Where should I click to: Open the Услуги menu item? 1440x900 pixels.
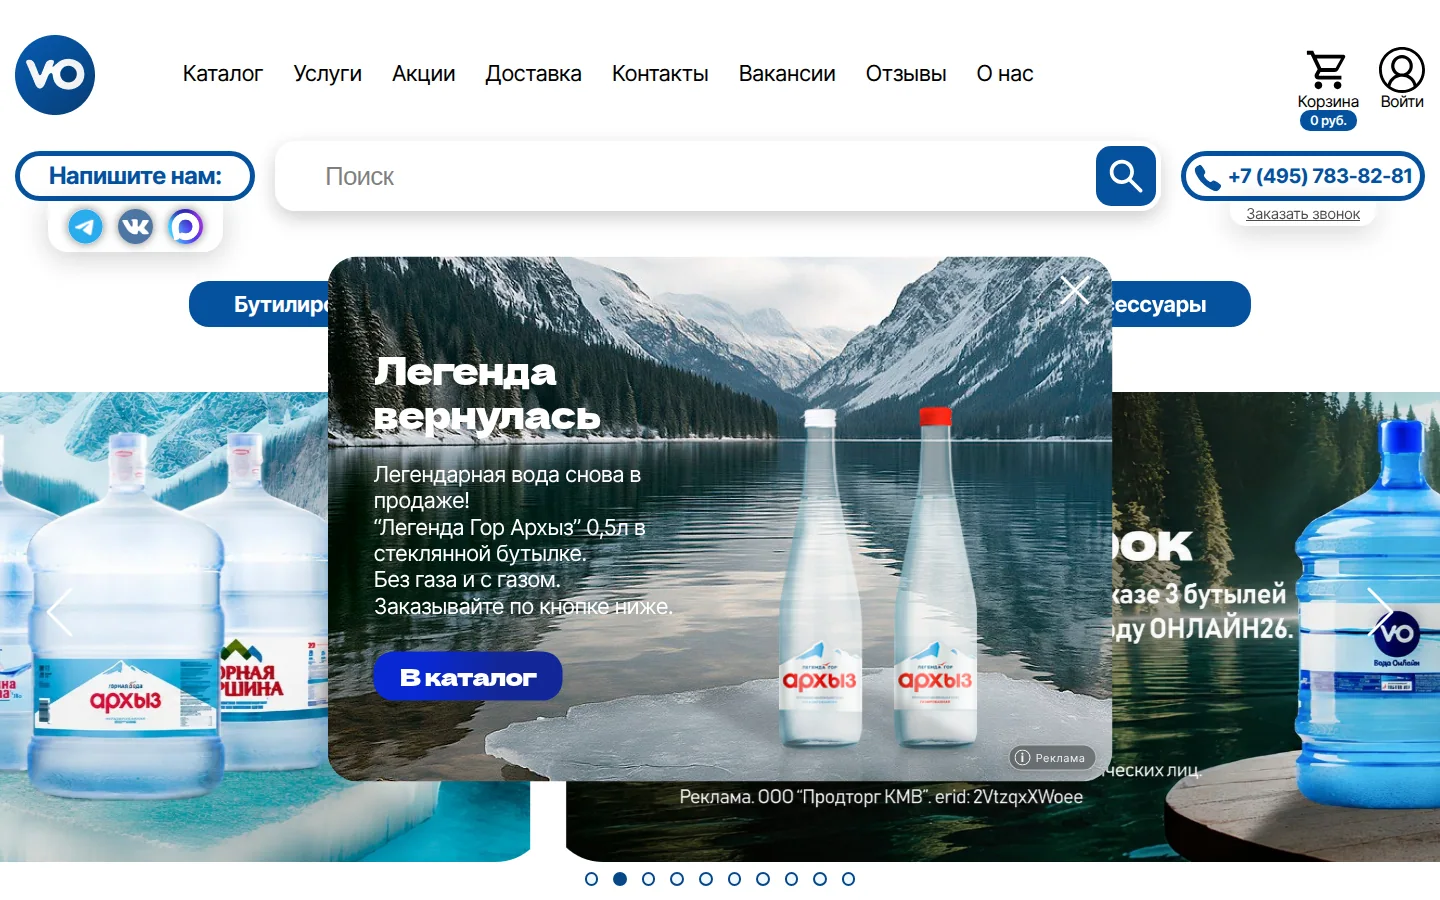point(328,74)
